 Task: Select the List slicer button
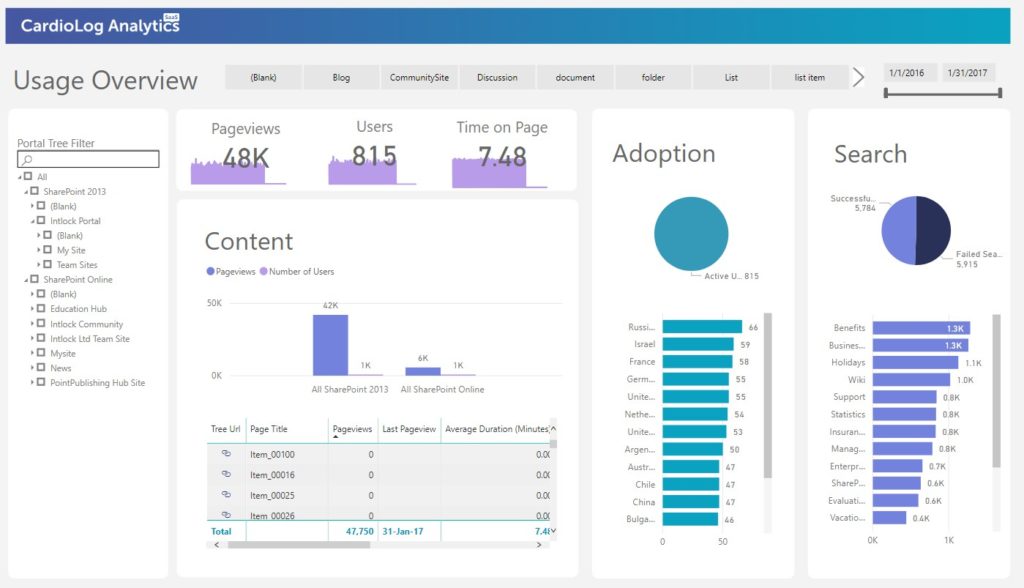click(731, 77)
